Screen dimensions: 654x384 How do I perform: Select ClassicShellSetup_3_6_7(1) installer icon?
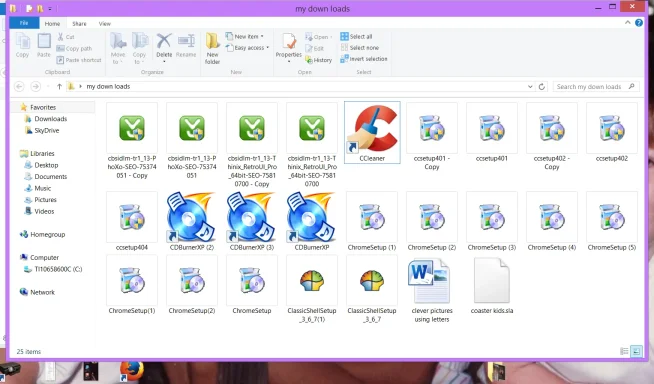pyautogui.click(x=312, y=281)
